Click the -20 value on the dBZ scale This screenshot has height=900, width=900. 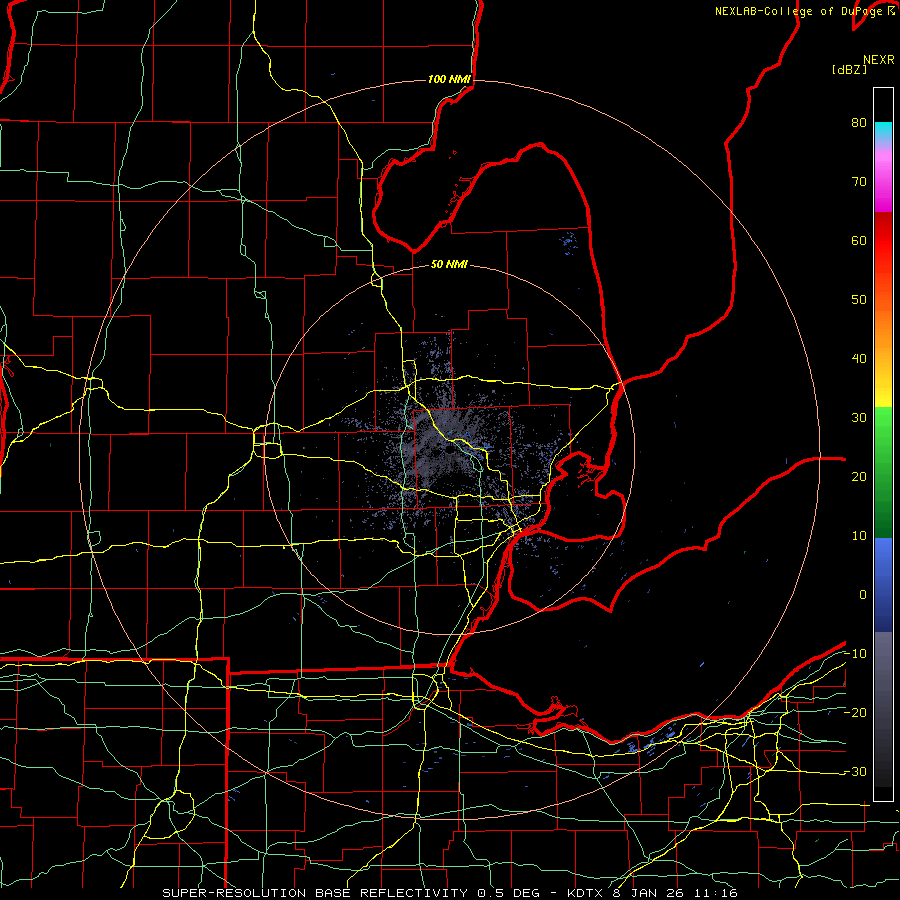click(855, 712)
